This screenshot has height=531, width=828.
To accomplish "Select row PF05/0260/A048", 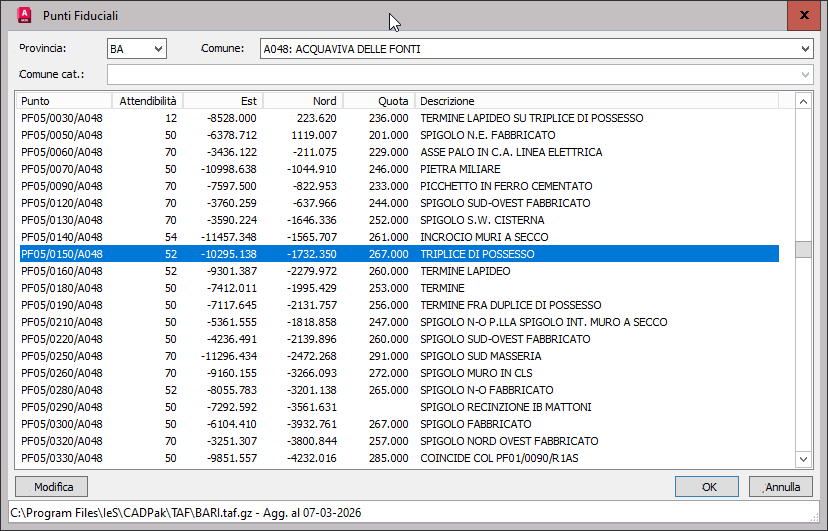I will (x=399, y=373).
